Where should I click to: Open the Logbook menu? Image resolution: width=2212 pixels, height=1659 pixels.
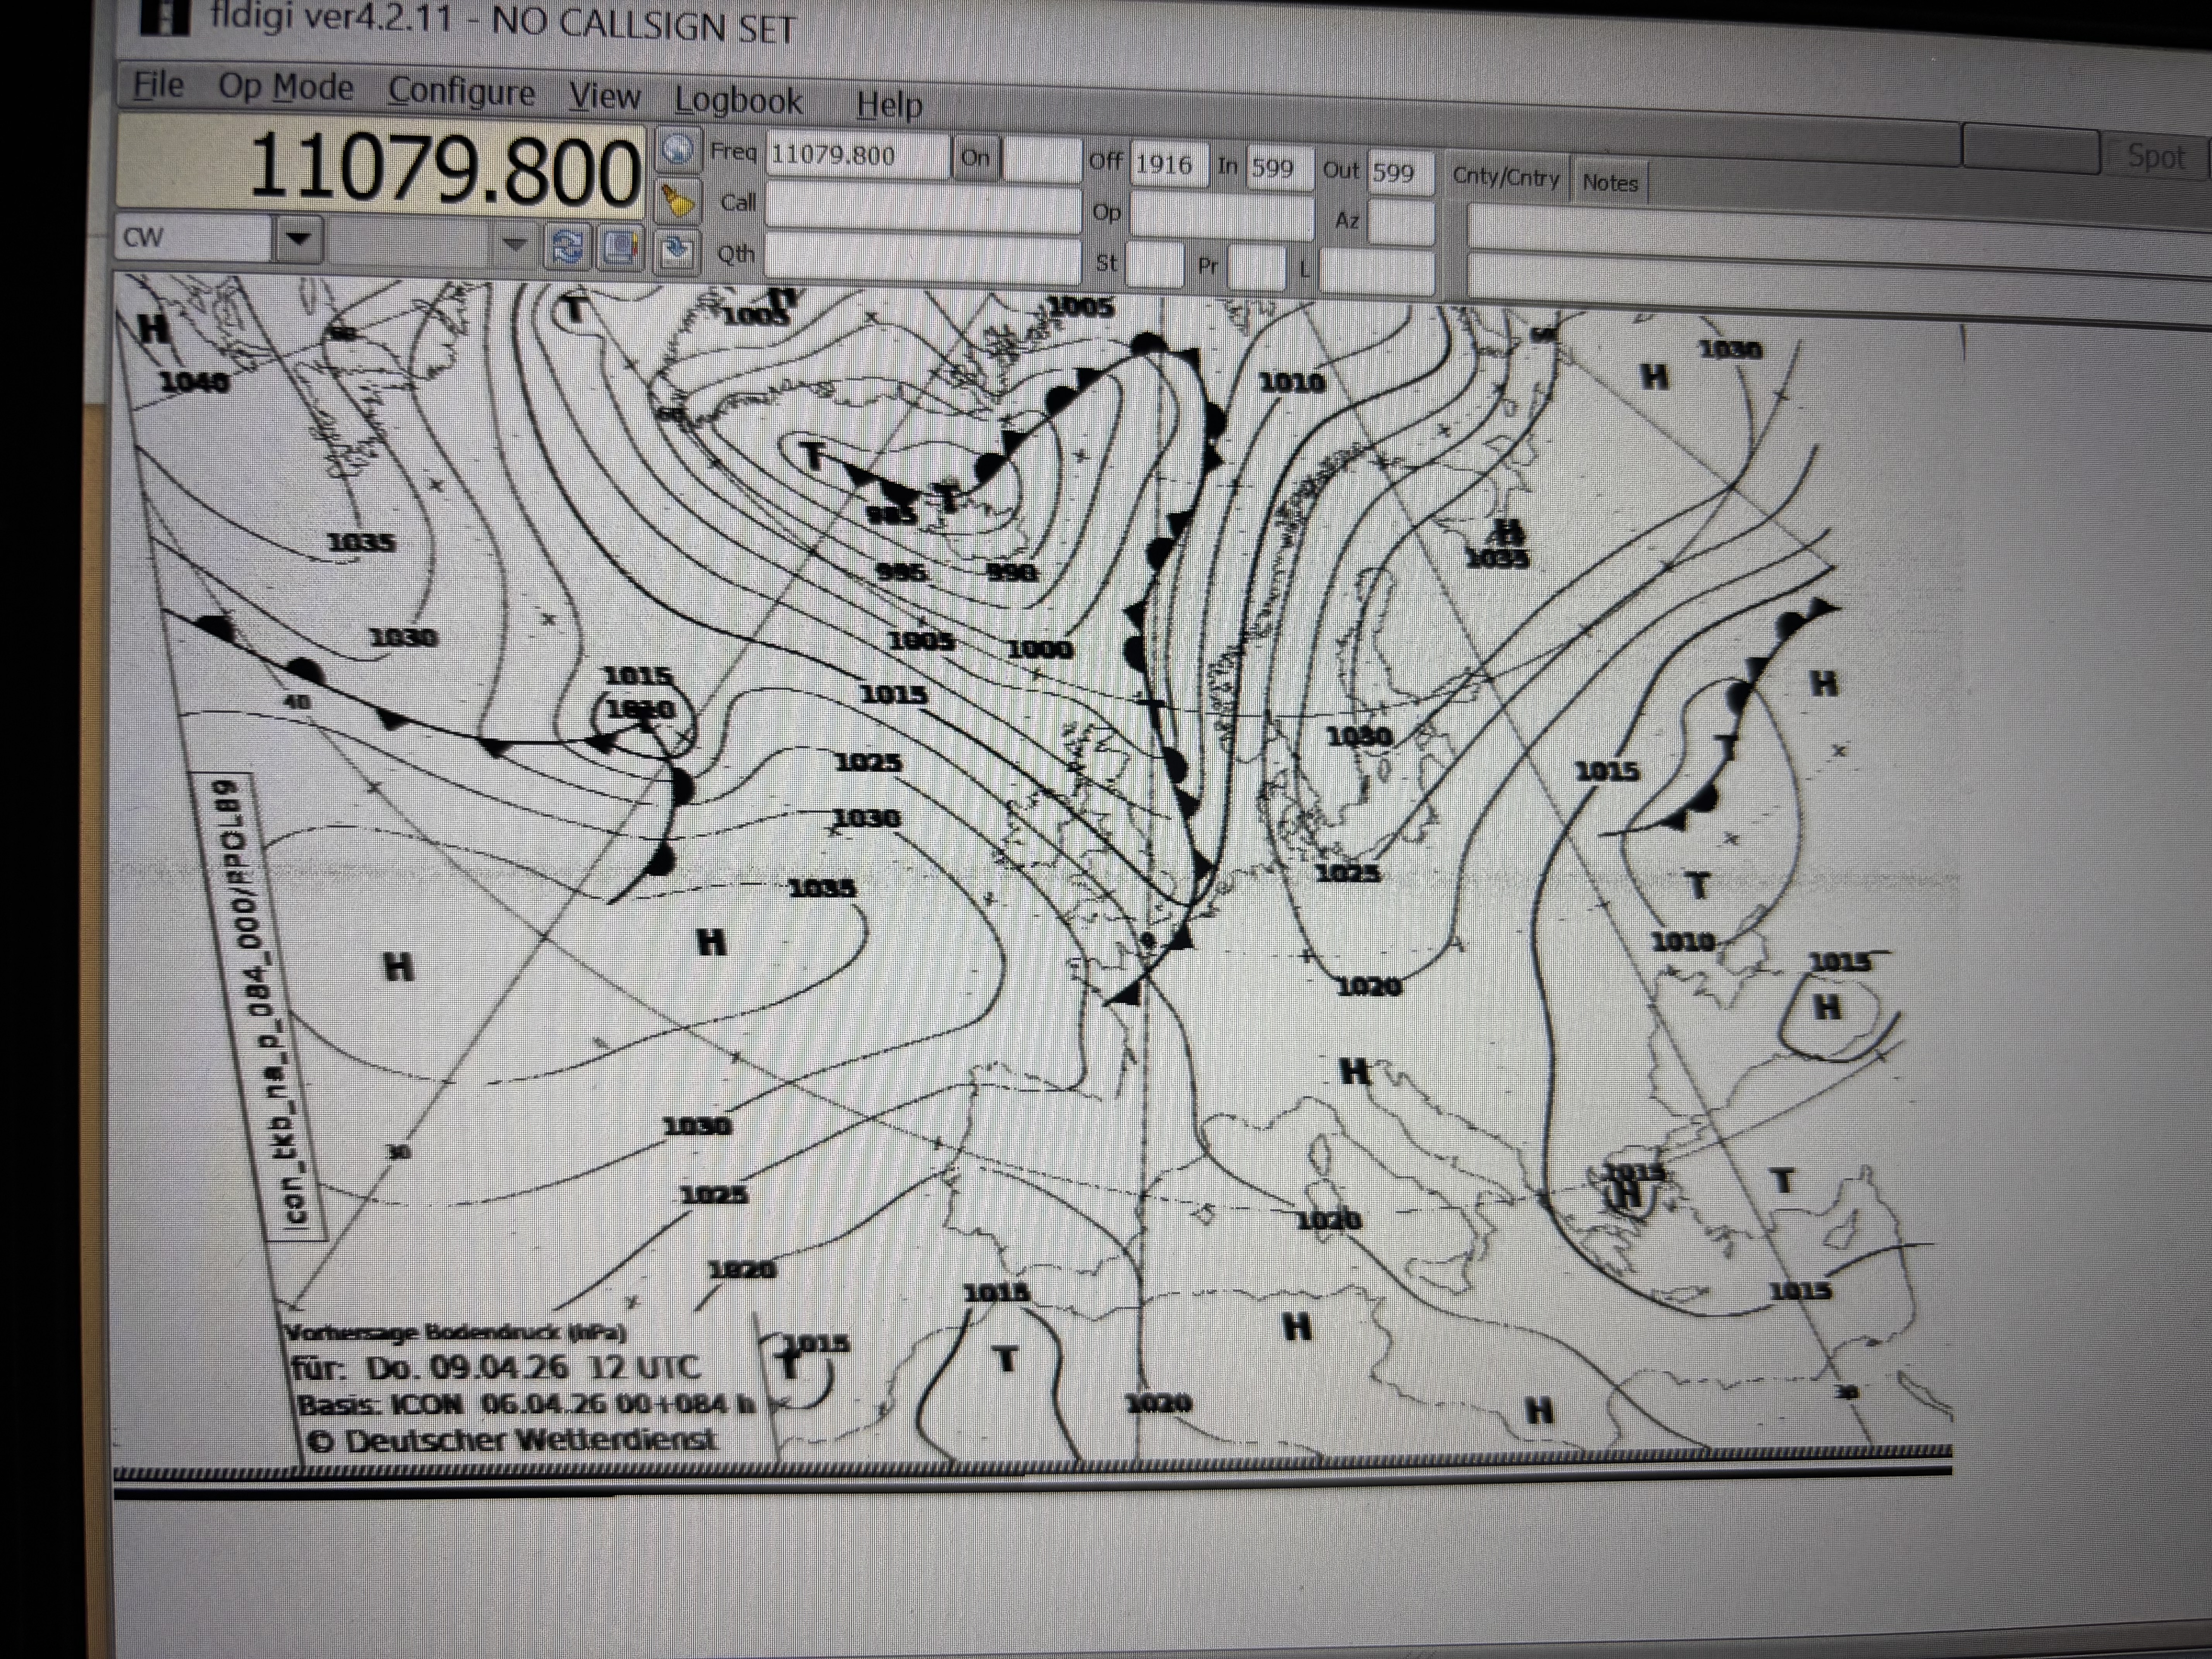click(738, 100)
